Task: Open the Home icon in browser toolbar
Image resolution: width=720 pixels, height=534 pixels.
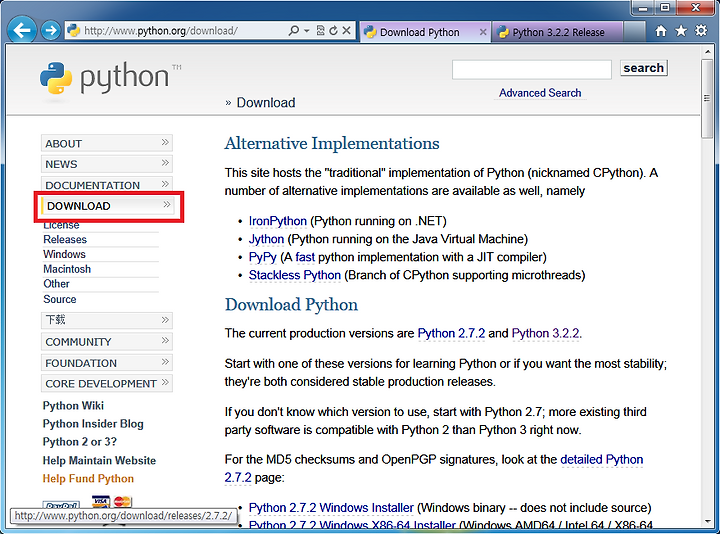Action: (661, 31)
